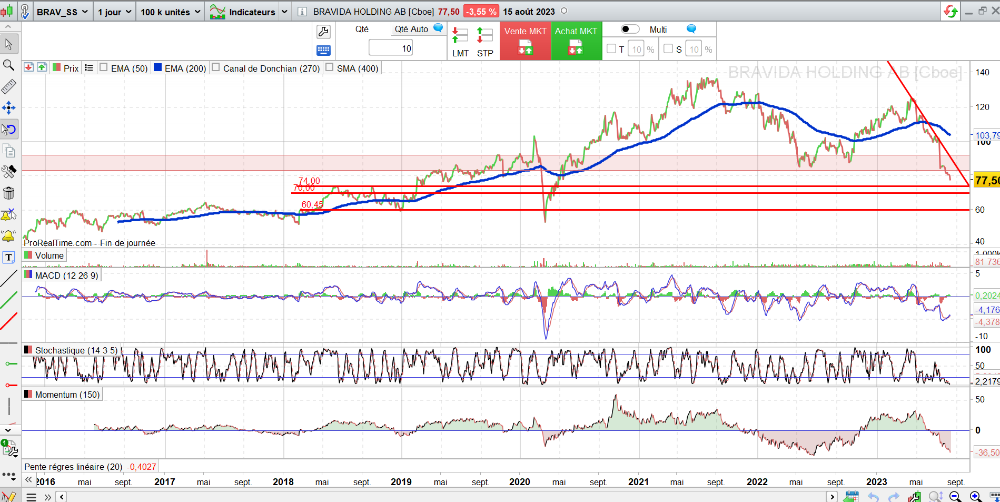
Task: Click the LMT limit order icon
Action: pyautogui.click(x=460, y=41)
